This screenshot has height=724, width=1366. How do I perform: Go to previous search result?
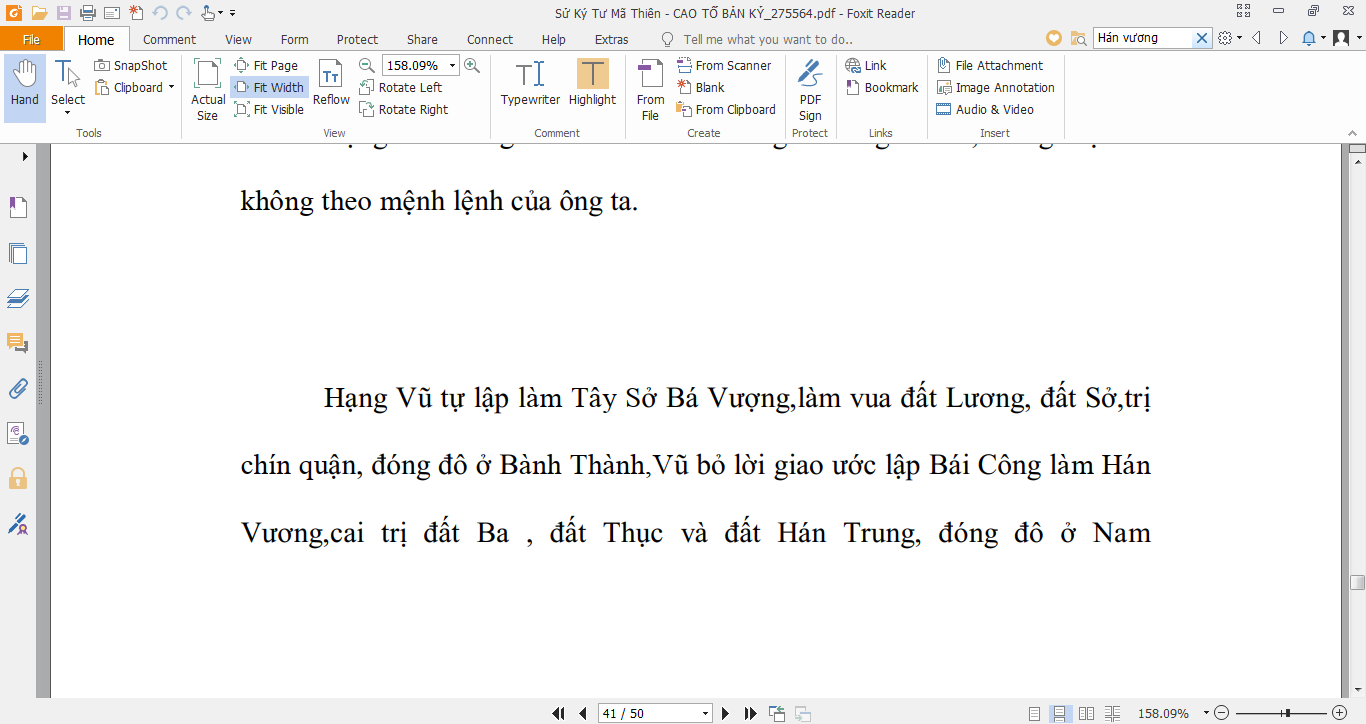pyautogui.click(x=1256, y=38)
